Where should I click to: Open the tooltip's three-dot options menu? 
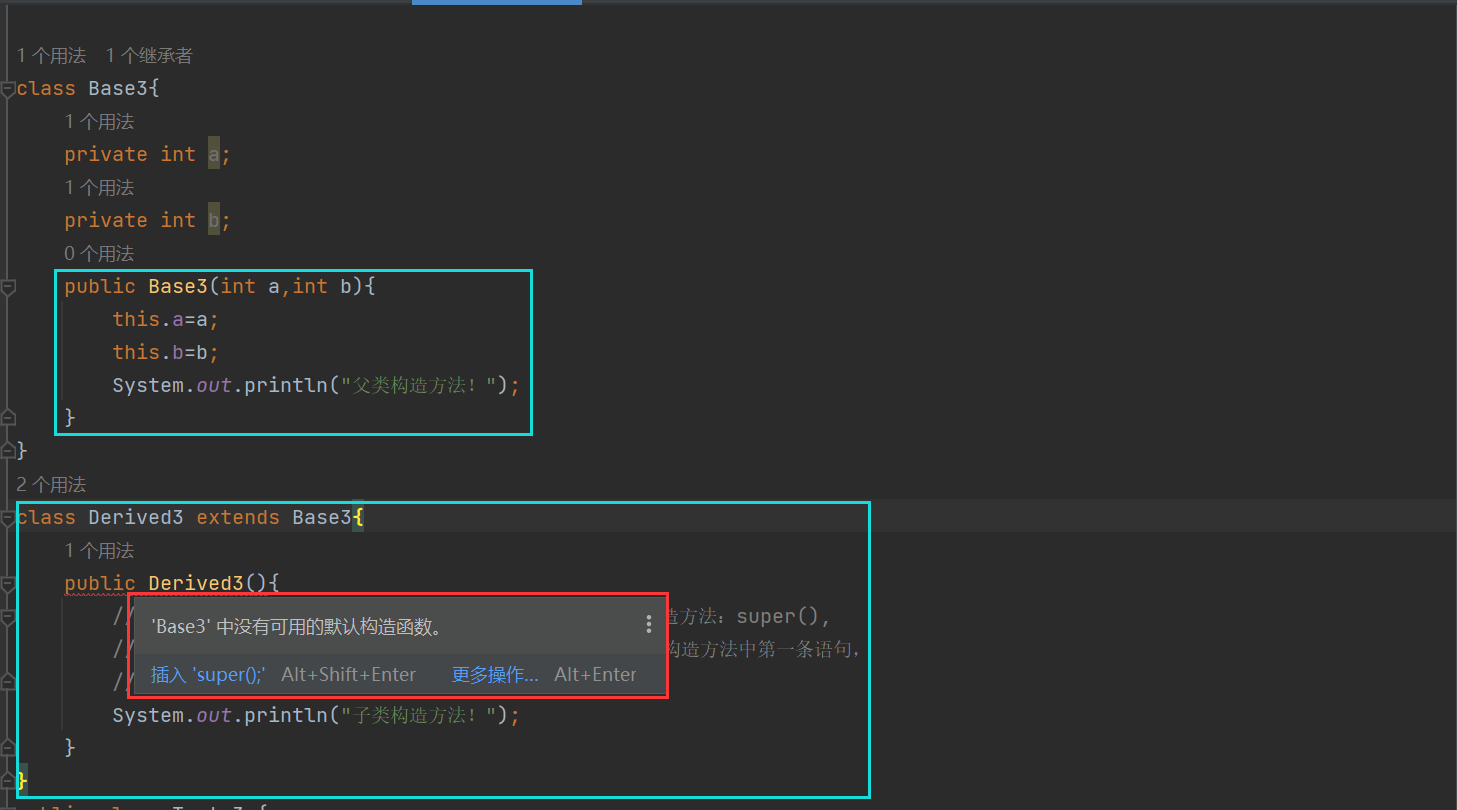[648, 624]
